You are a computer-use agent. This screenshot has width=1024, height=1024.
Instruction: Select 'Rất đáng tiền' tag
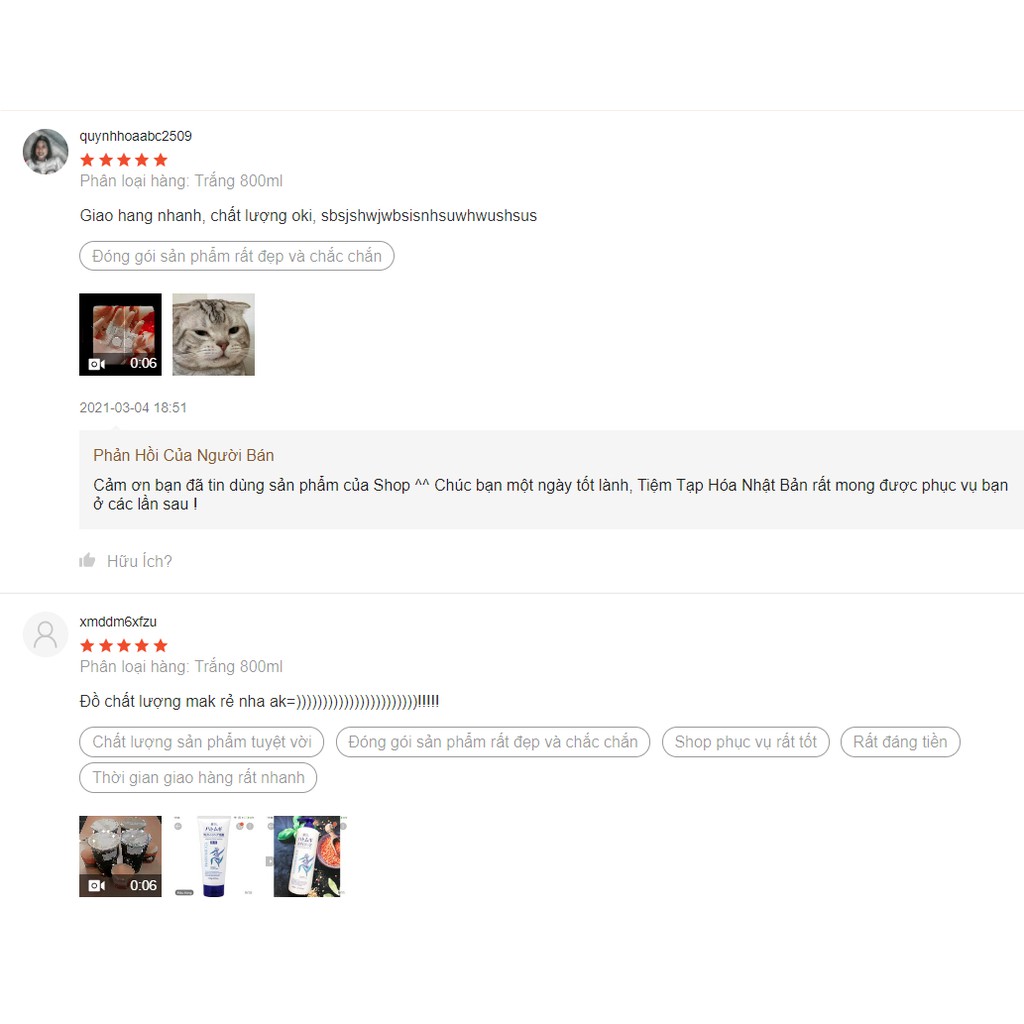point(901,742)
